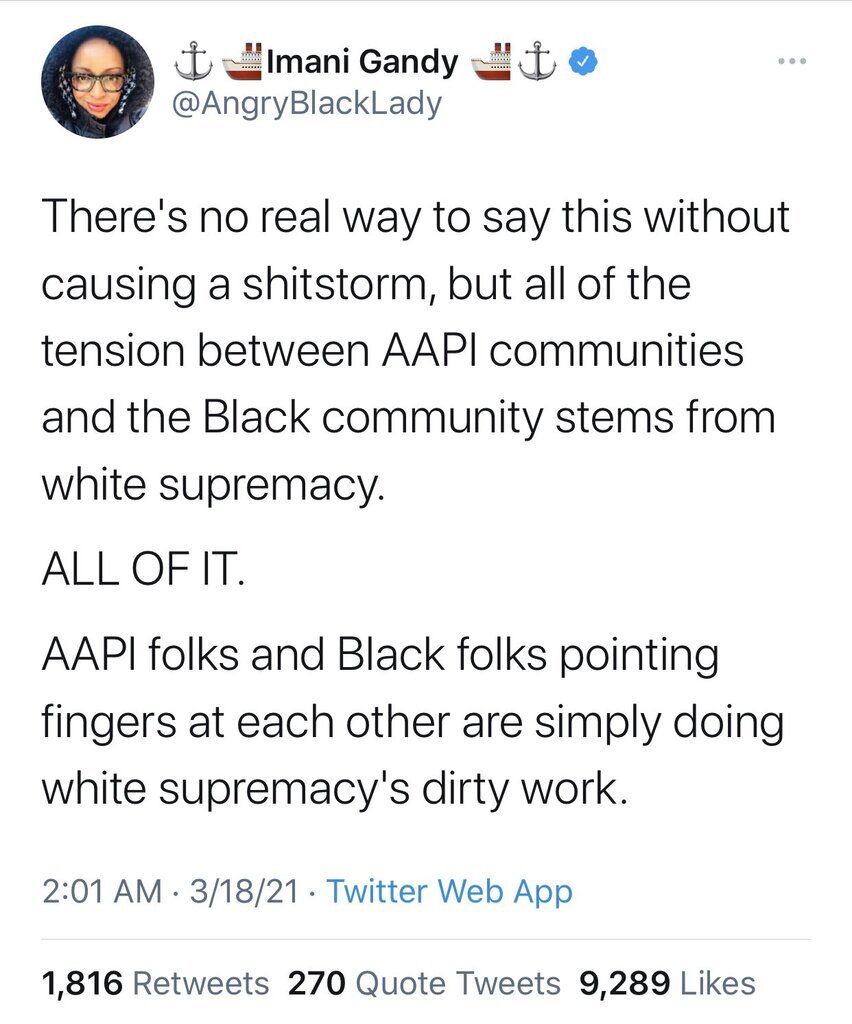
Task: Click the ship emoji right of Imani Gandy
Action: (x=491, y=62)
